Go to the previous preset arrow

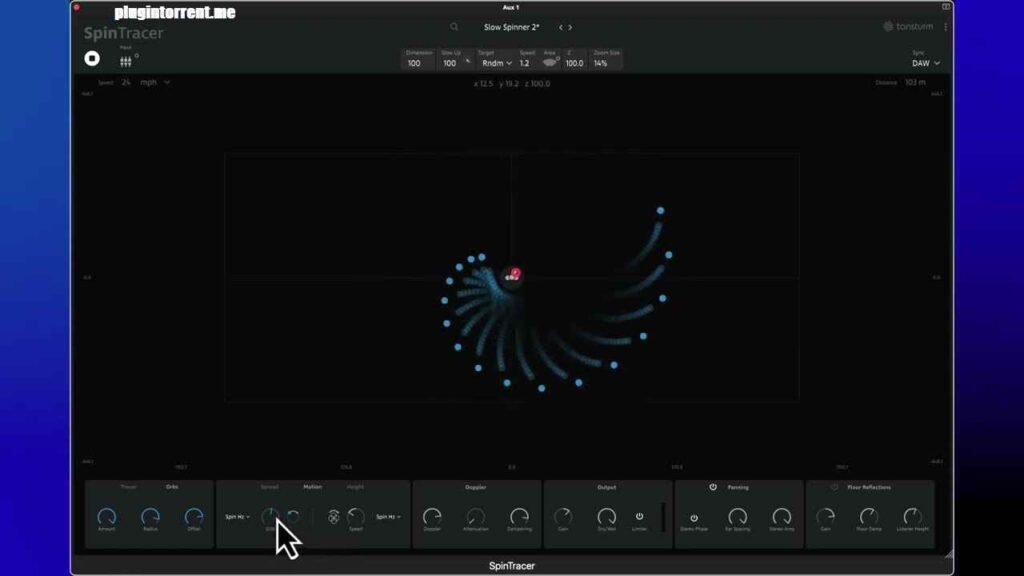pyautogui.click(x=560, y=27)
